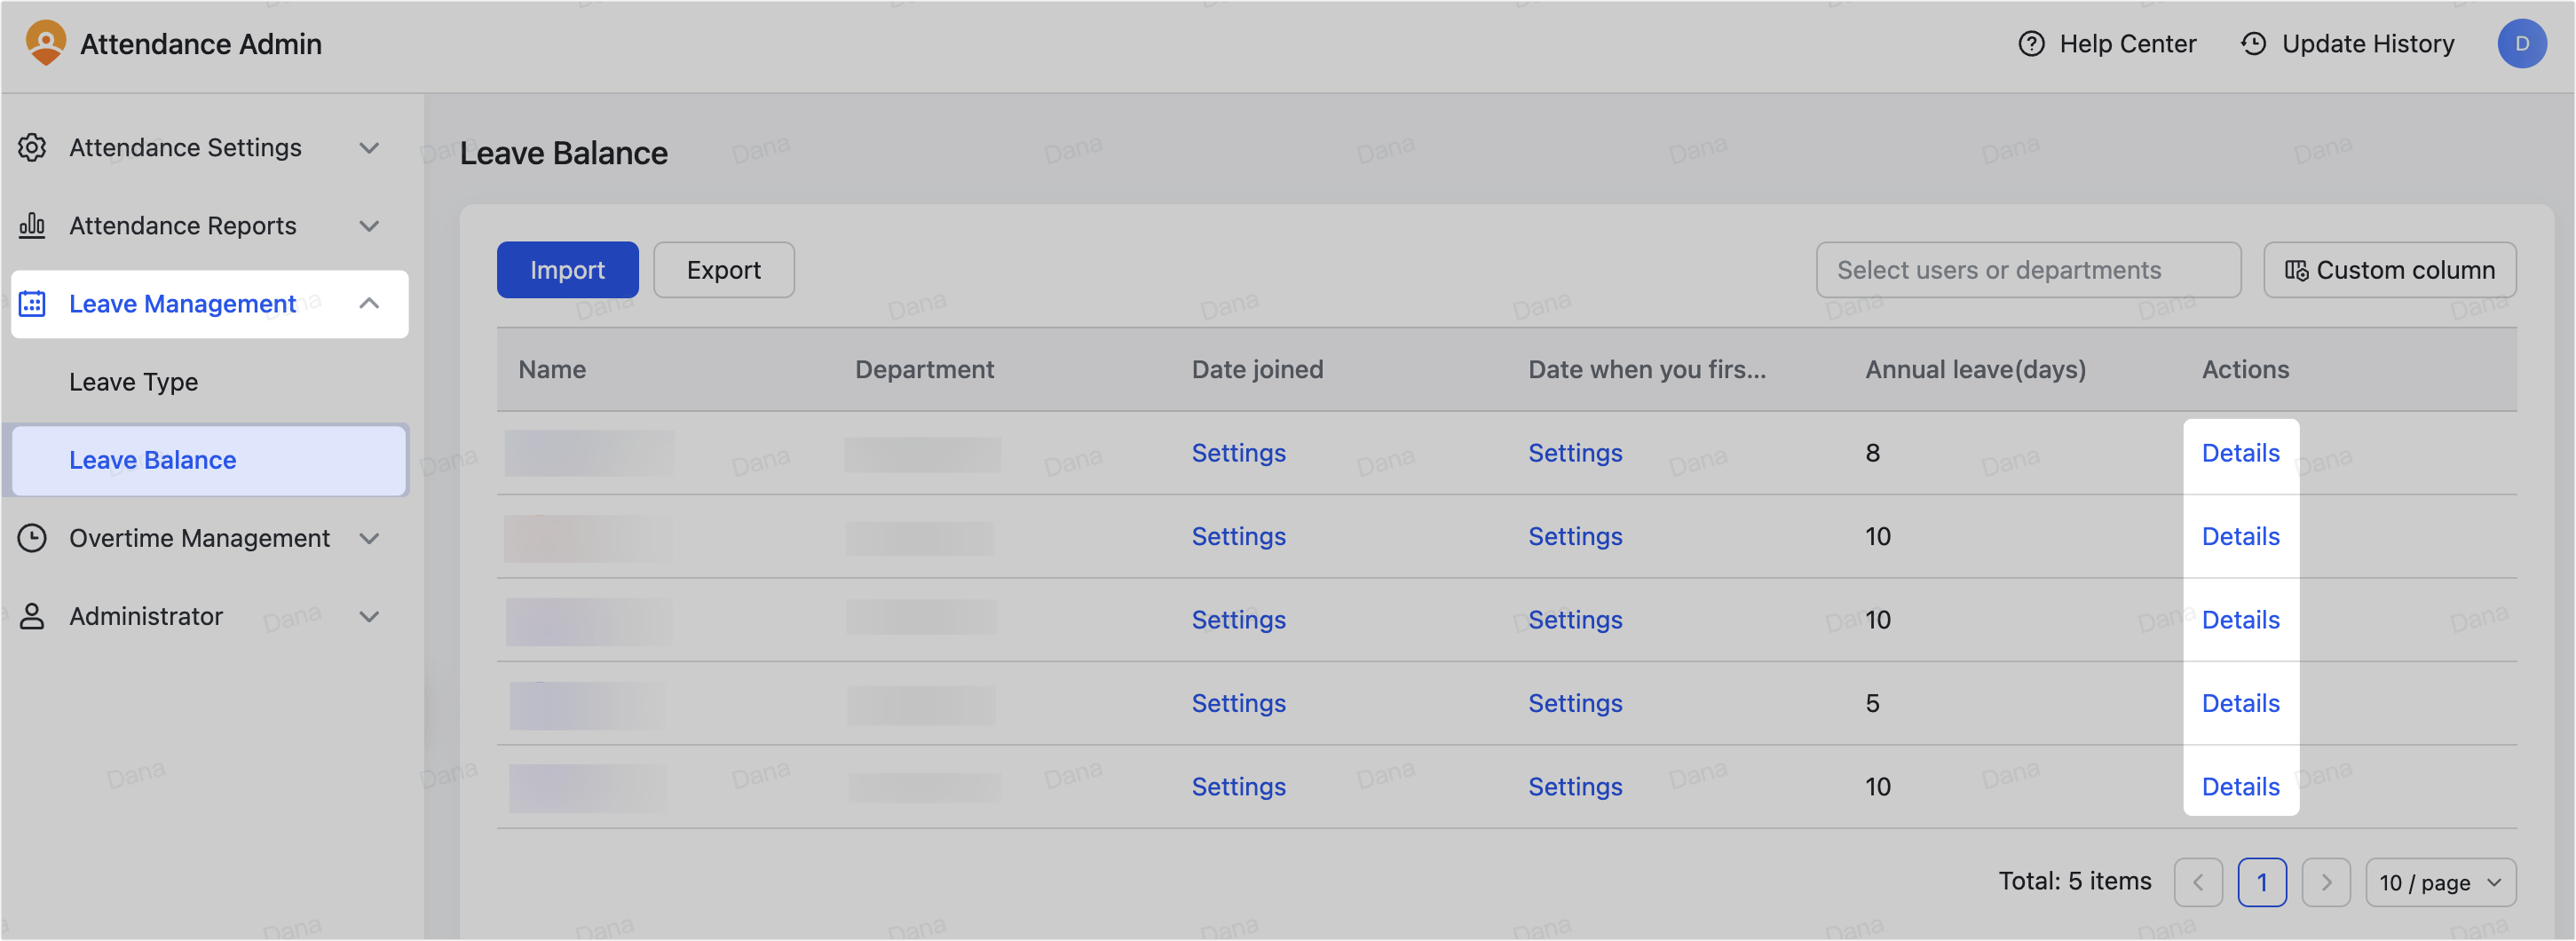Screen dimensions: 2576x941
Task: Open the user avatar D menu
Action: 2521,44
